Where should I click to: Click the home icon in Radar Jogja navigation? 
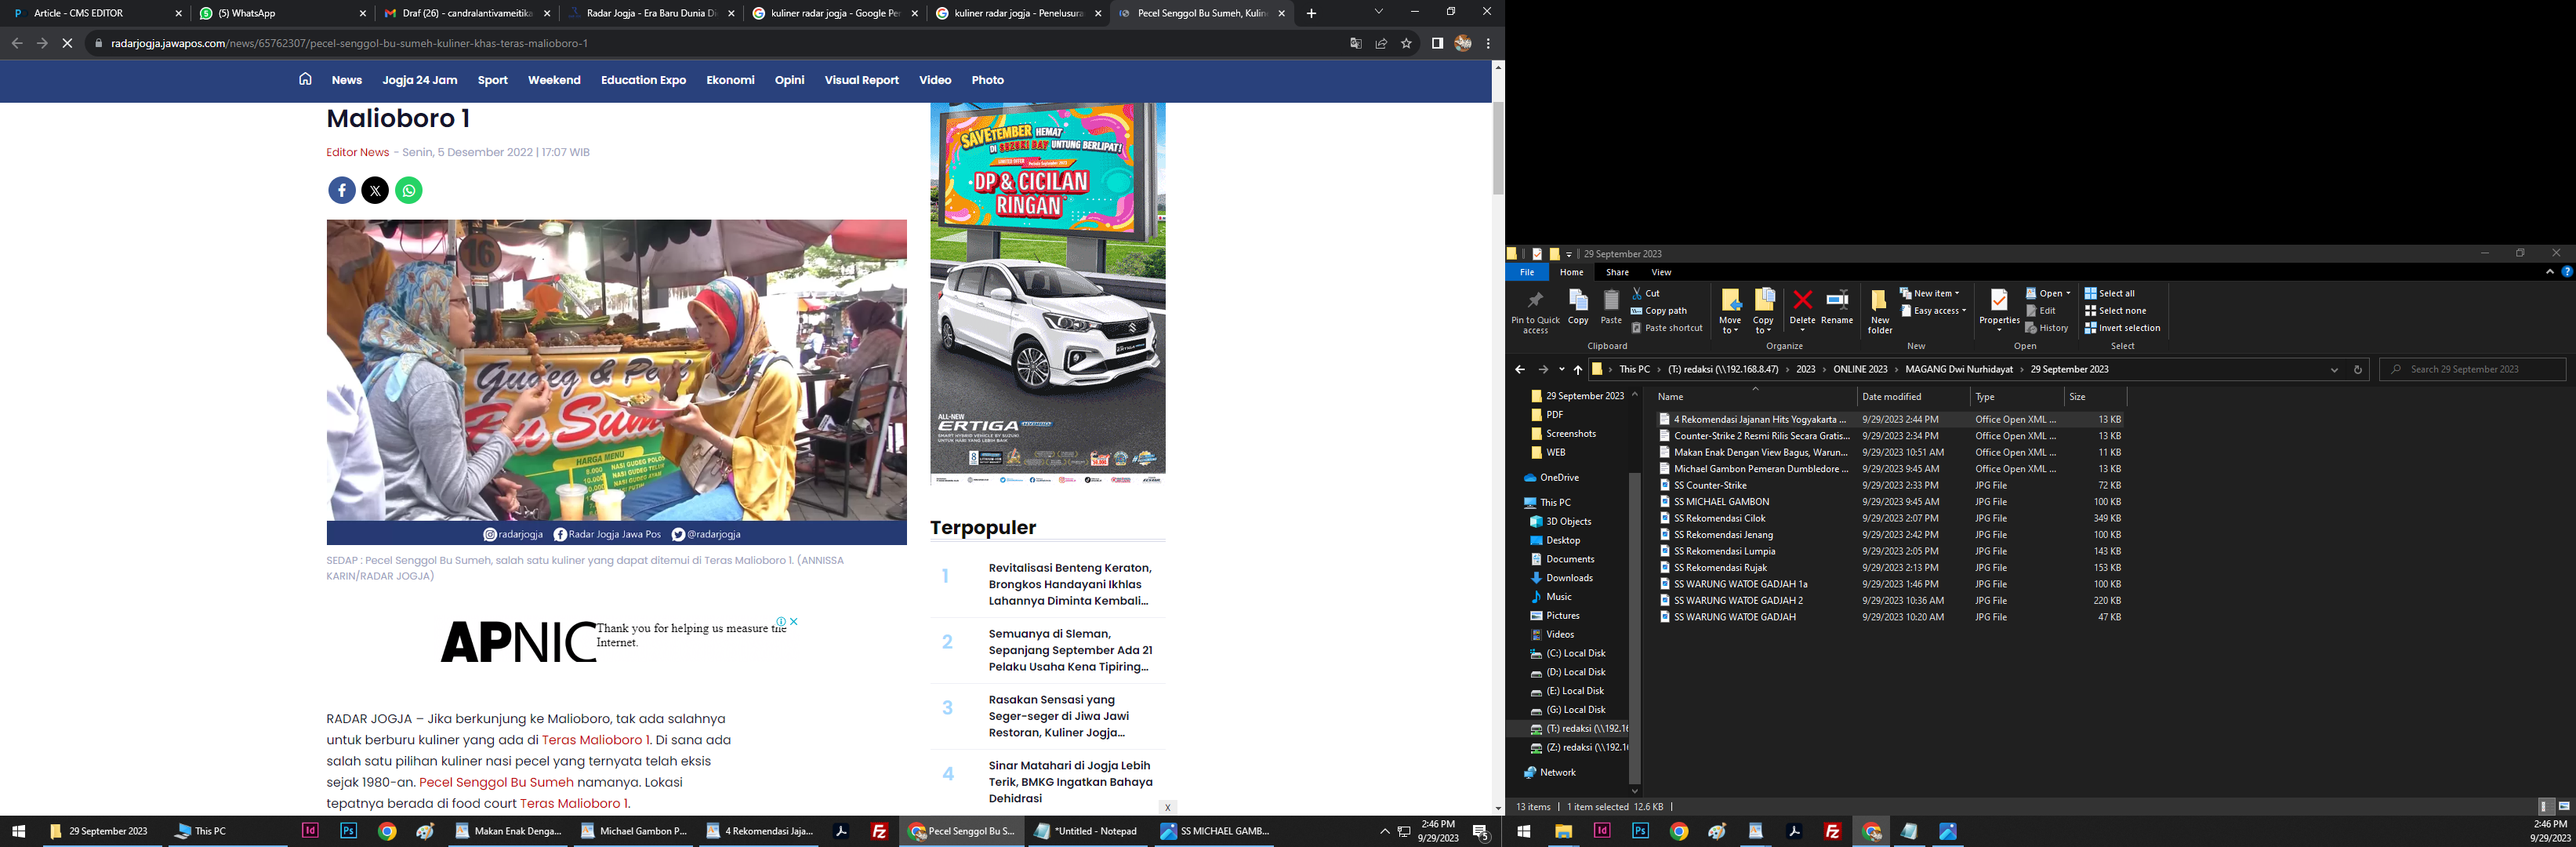click(305, 79)
